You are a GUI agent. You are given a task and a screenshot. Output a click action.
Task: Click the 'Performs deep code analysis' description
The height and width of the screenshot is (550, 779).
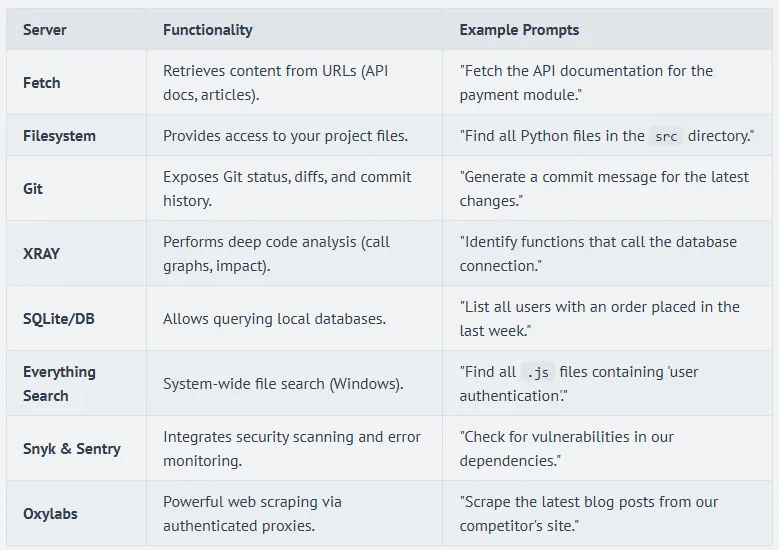click(x=277, y=254)
